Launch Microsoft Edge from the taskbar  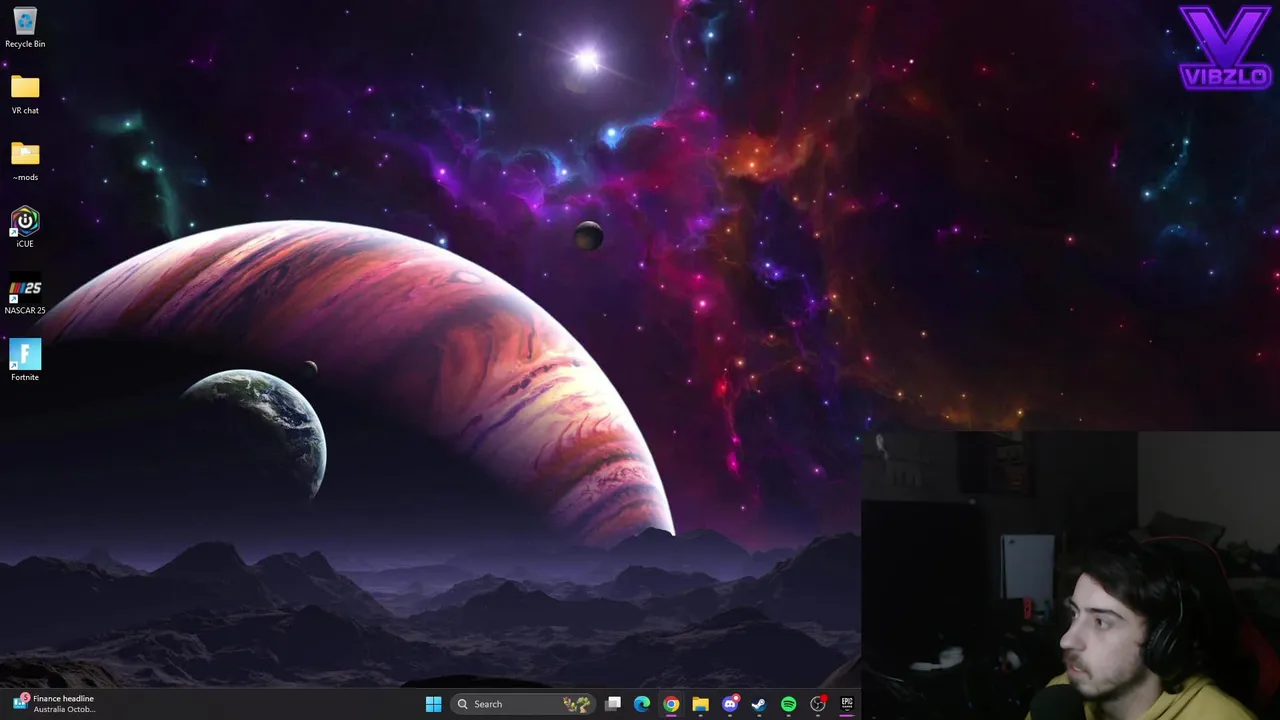pos(642,704)
